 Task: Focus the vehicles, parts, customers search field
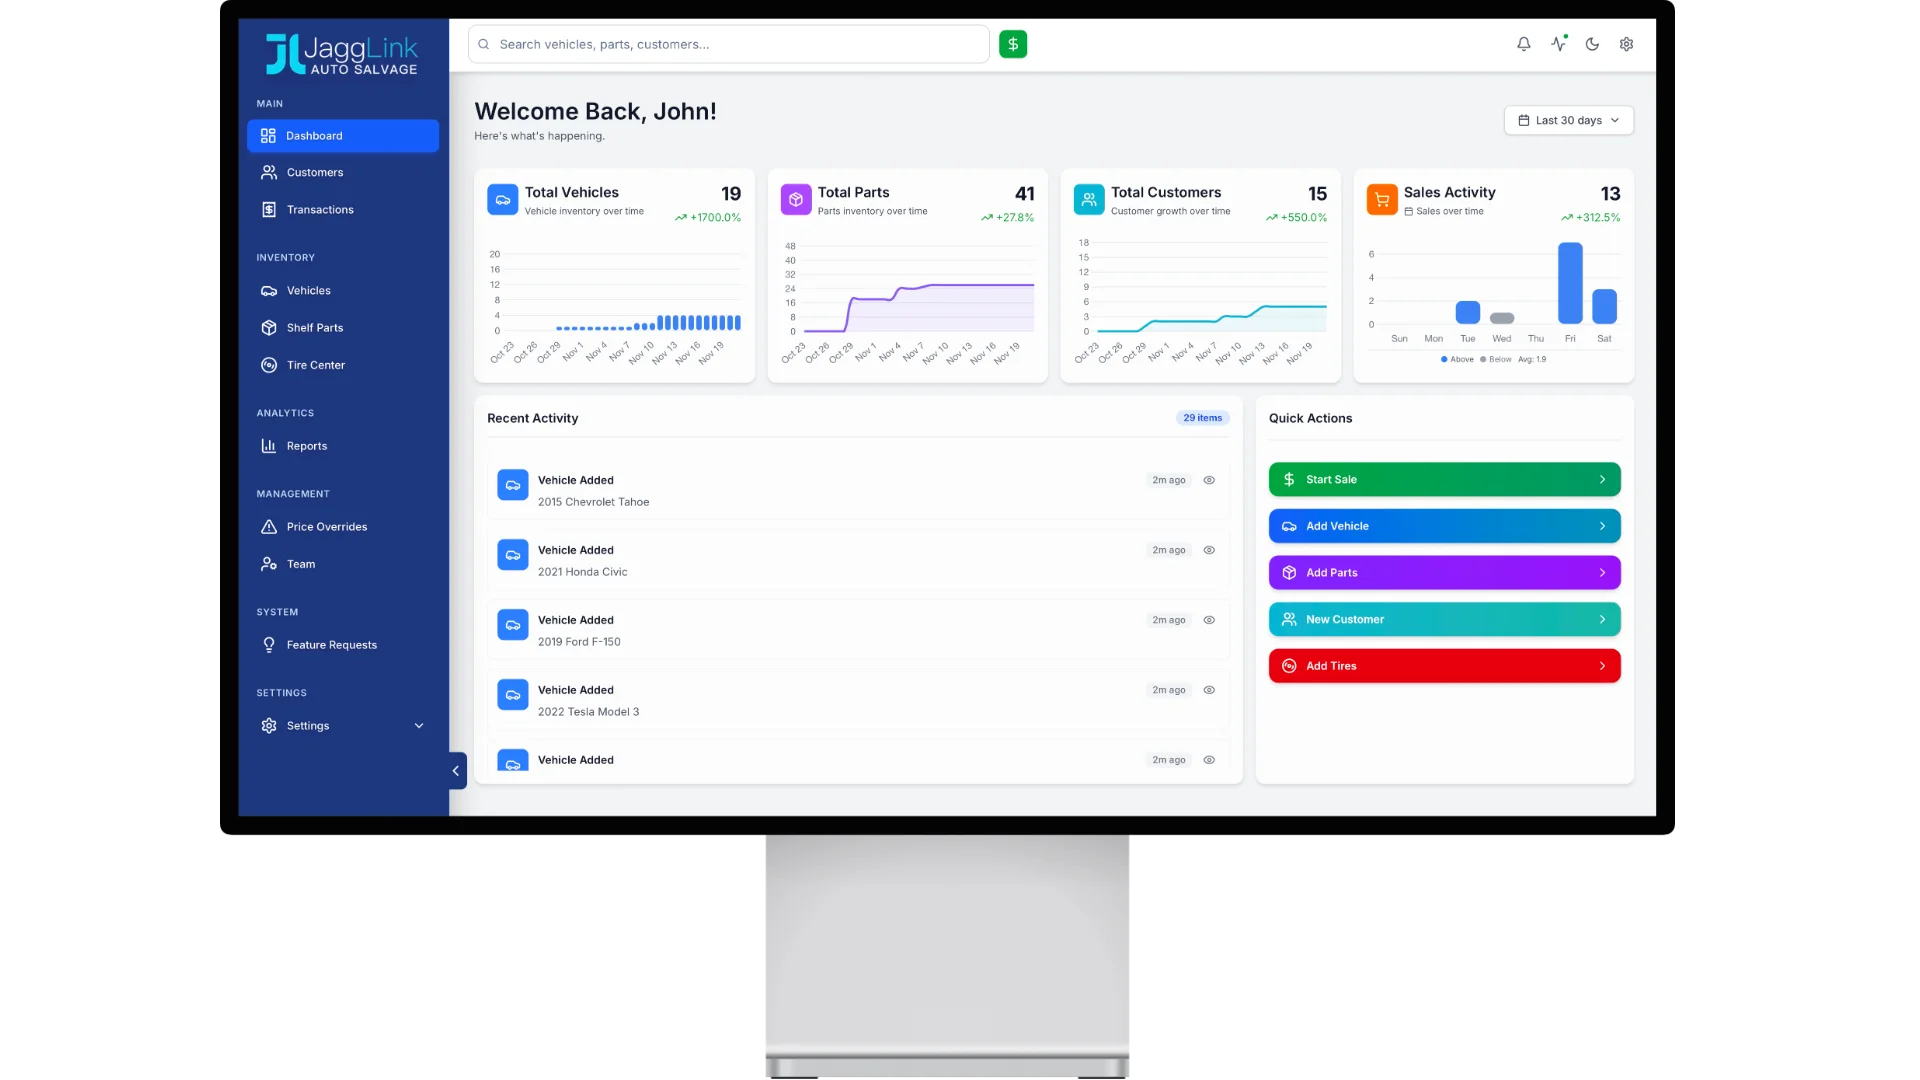730,44
